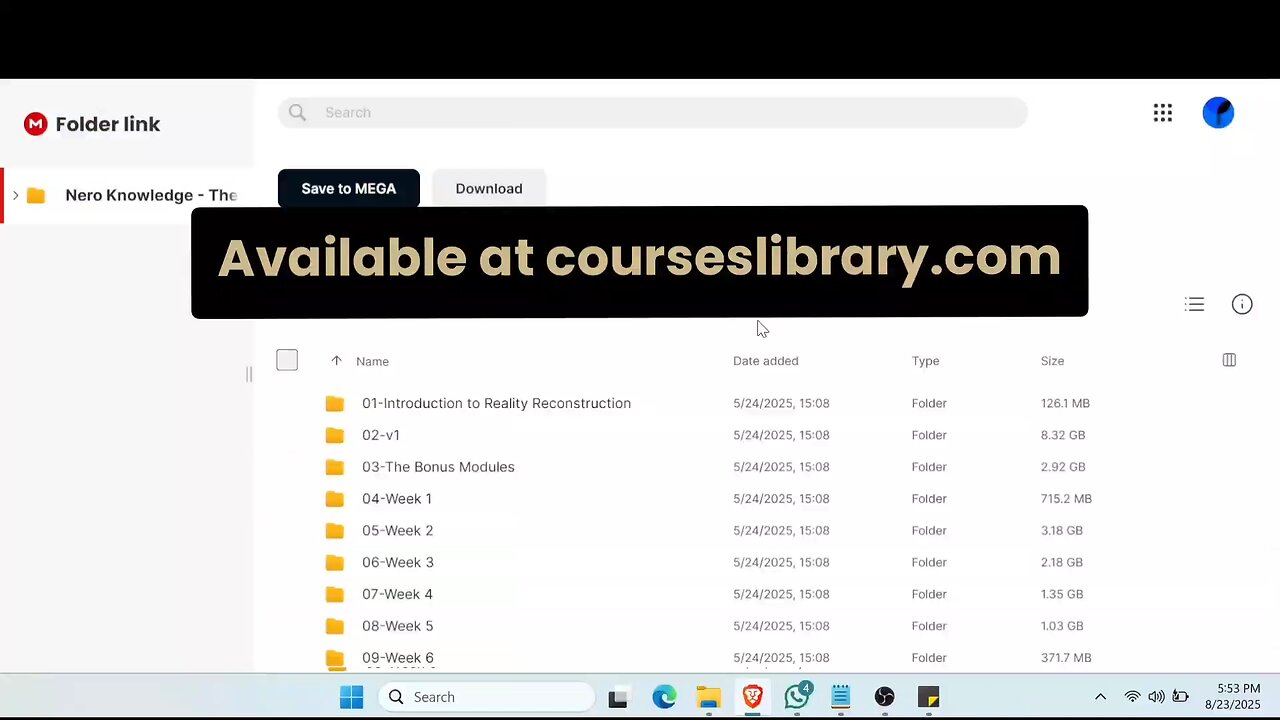Click the 126.1 MB size value
Image resolution: width=1280 pixels, height=720 pixels.
coord(1065,403)
